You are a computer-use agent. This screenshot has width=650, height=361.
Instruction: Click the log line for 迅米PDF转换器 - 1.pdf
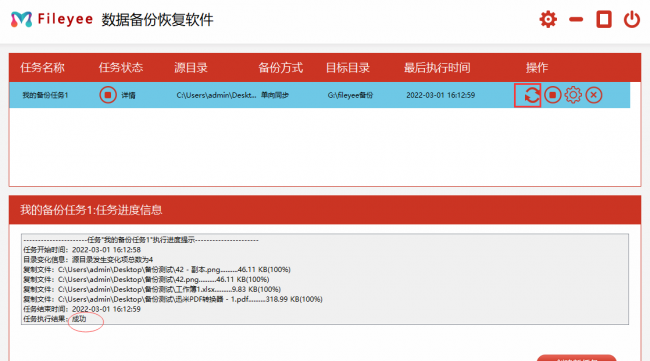[173, 299]
